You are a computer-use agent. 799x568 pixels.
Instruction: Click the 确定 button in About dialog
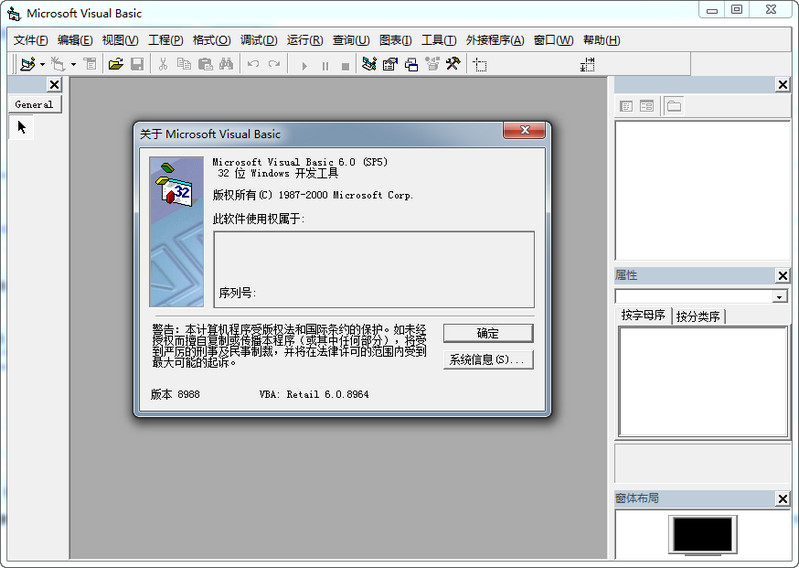(488, 333)
